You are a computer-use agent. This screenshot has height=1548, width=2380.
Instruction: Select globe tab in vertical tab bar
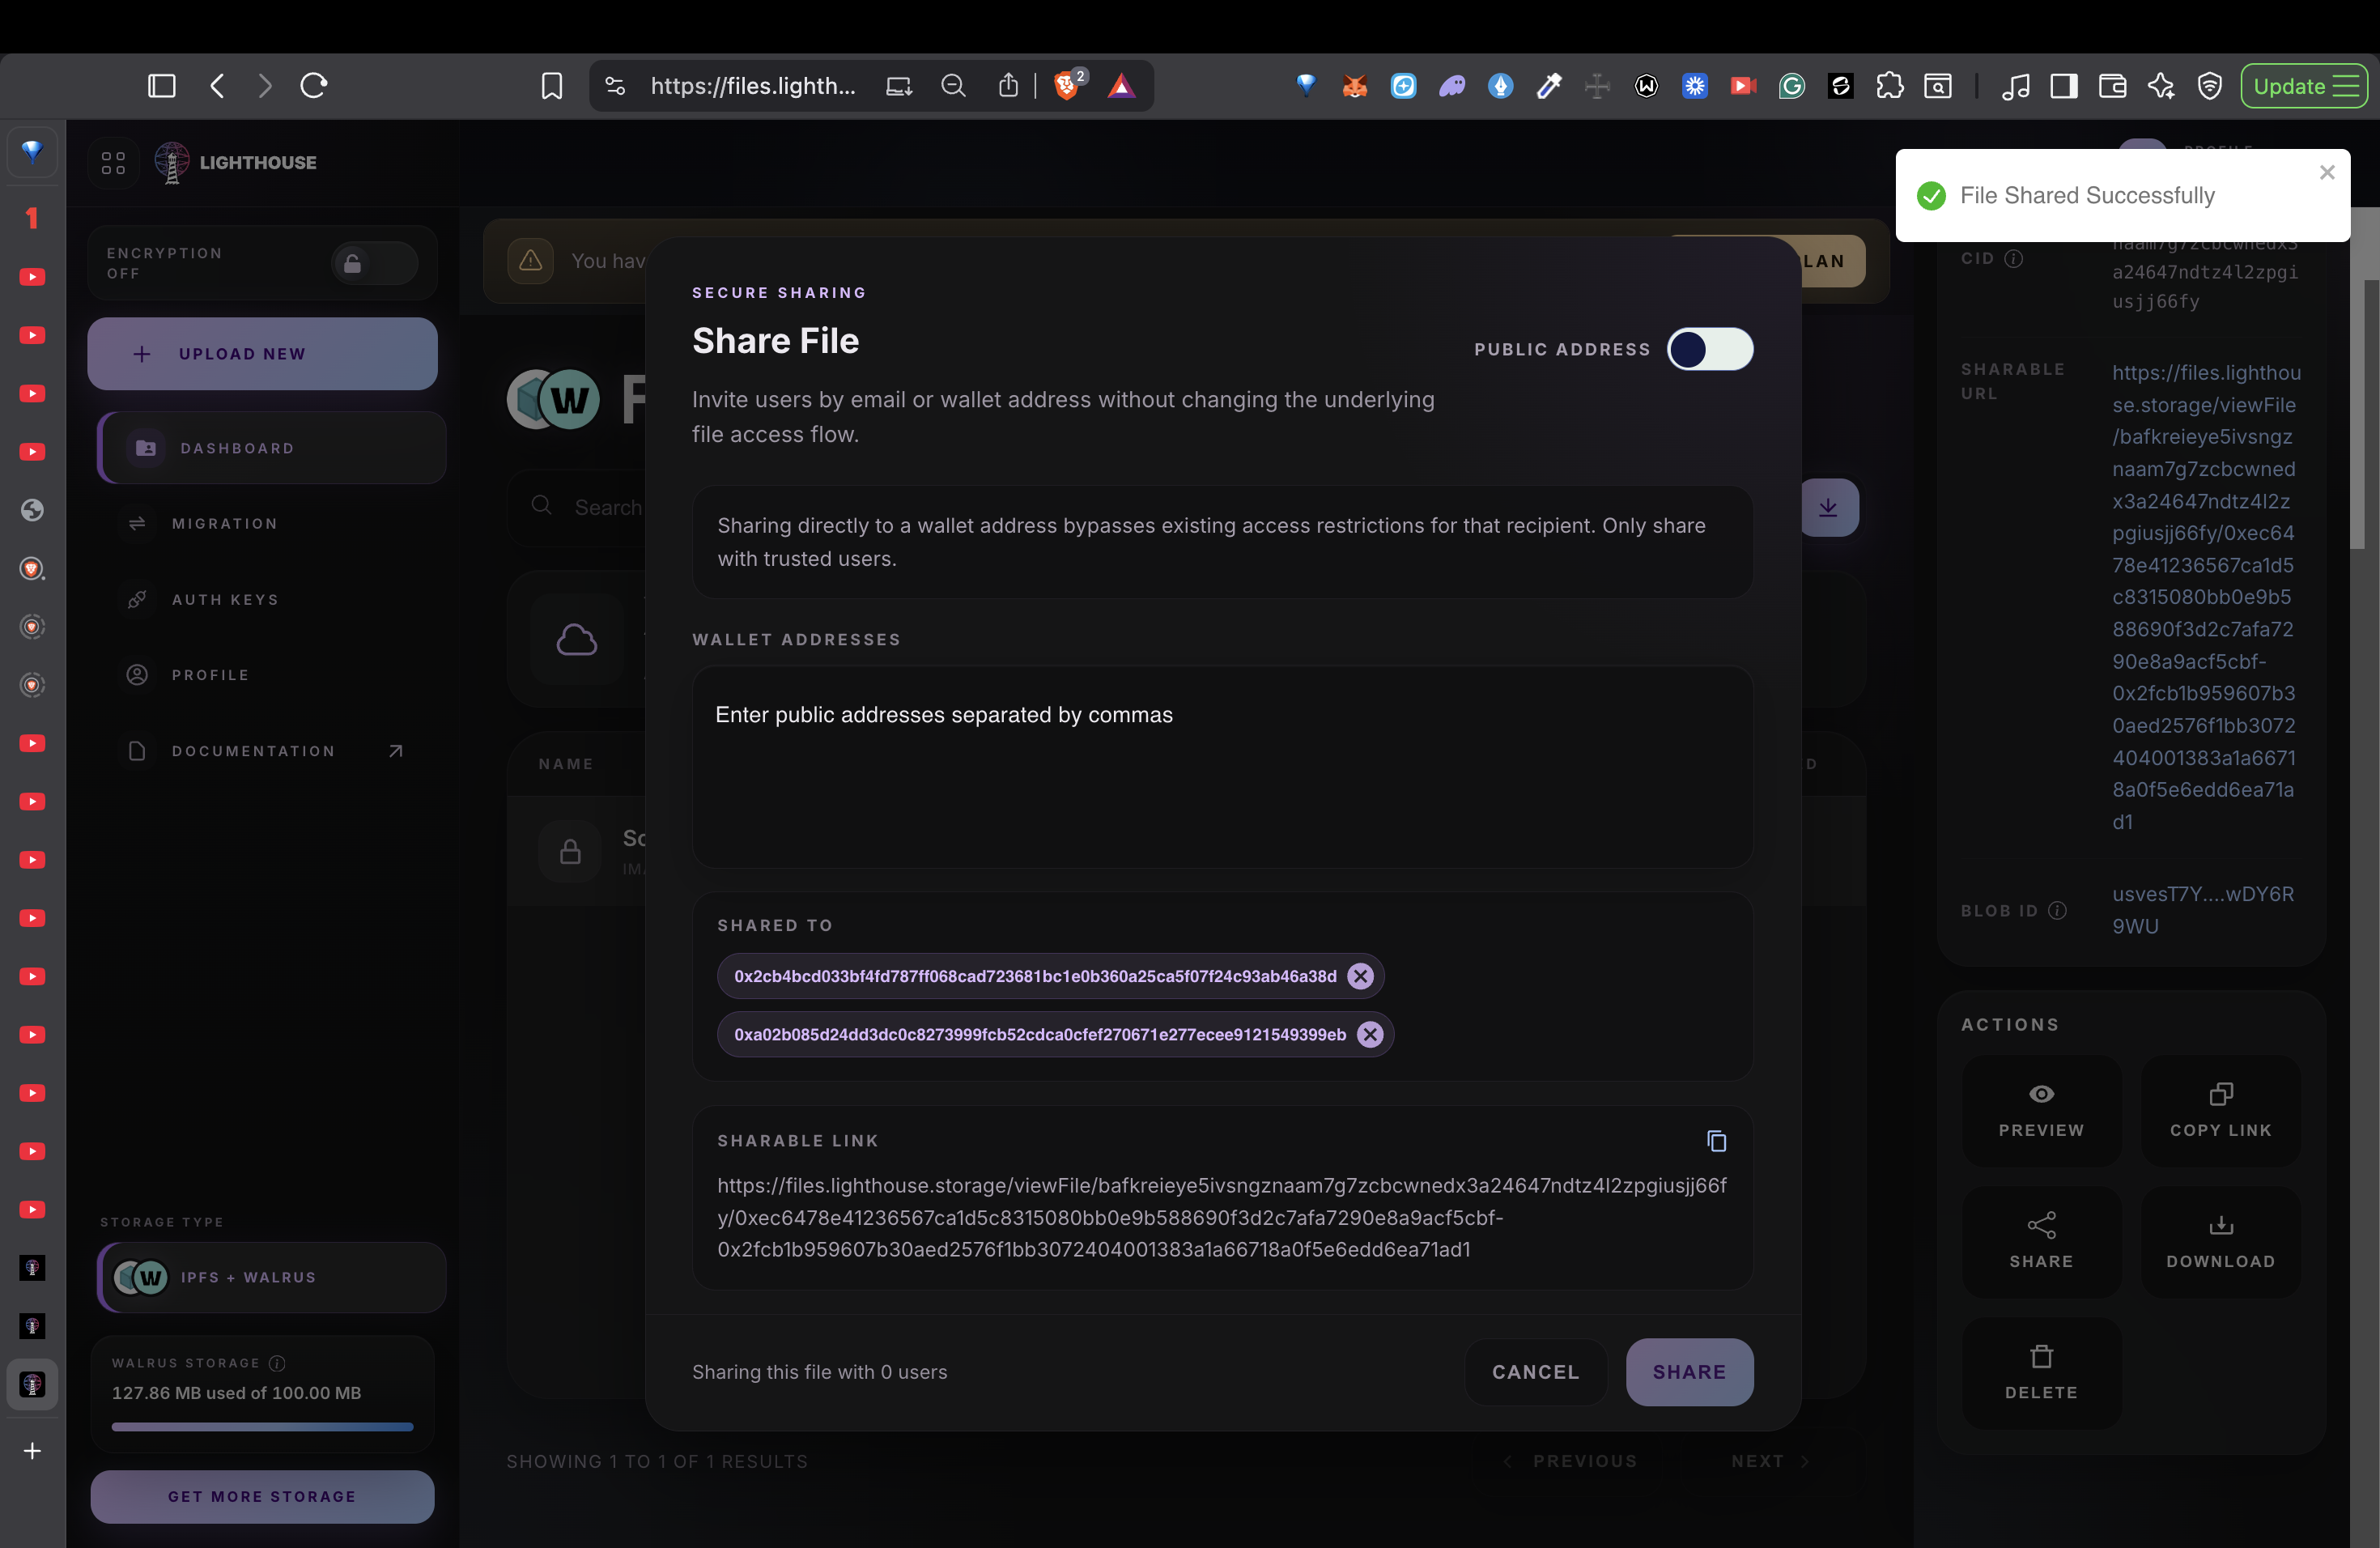click(32, 510)
